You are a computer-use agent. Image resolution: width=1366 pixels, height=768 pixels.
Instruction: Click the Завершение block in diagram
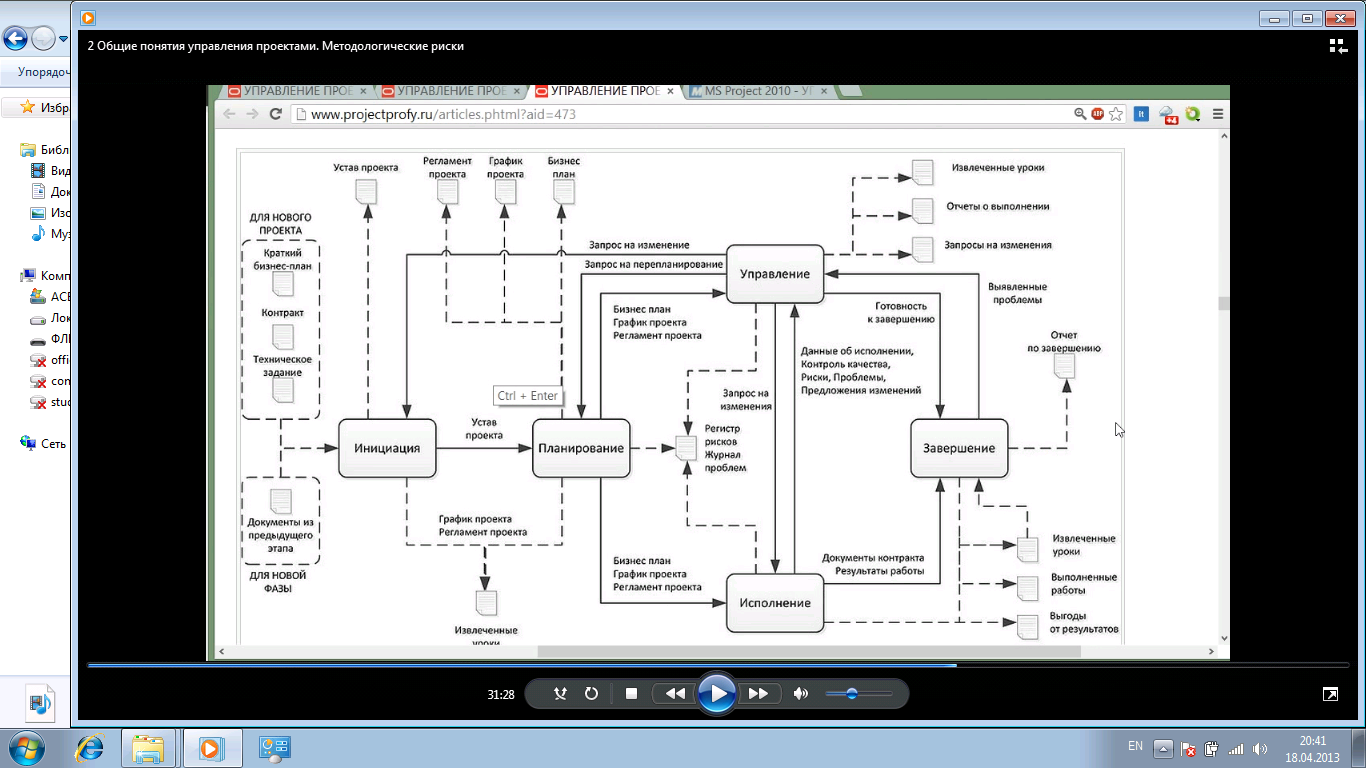[x=959, y=448]
